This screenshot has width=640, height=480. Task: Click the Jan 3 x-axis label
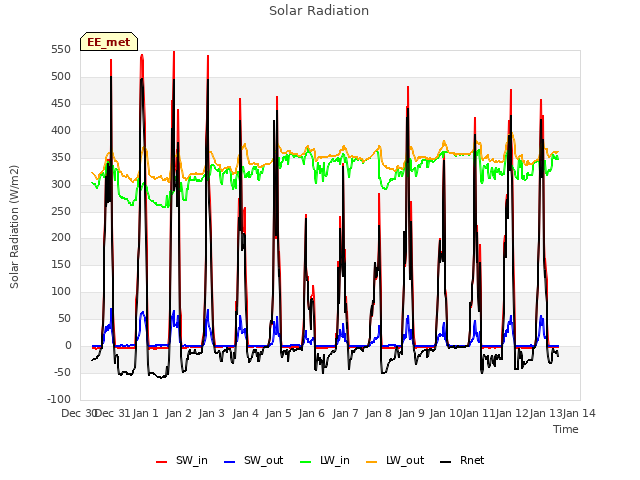(x=212, y=413)
